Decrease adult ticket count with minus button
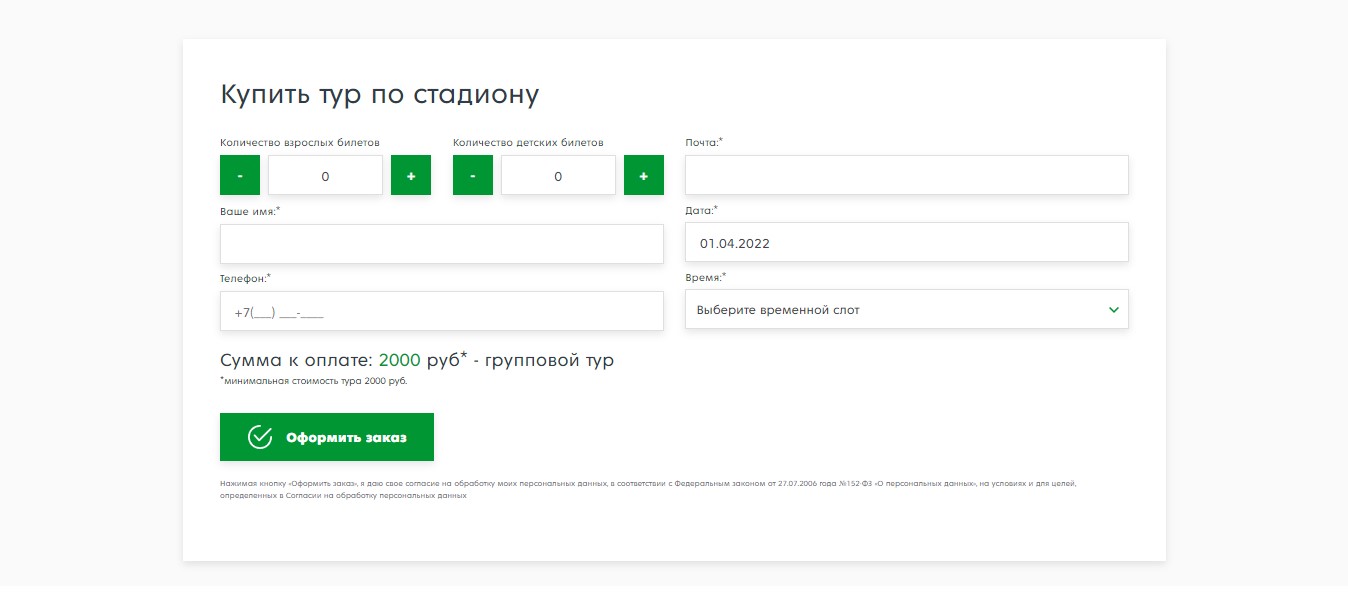This screenshot has height=599, width=1348. [240, 176]
